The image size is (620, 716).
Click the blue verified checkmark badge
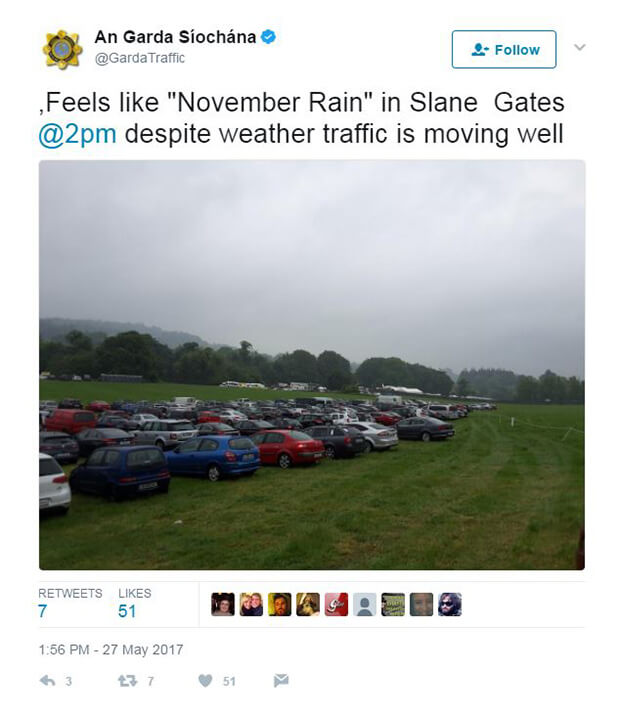point(268,37)
